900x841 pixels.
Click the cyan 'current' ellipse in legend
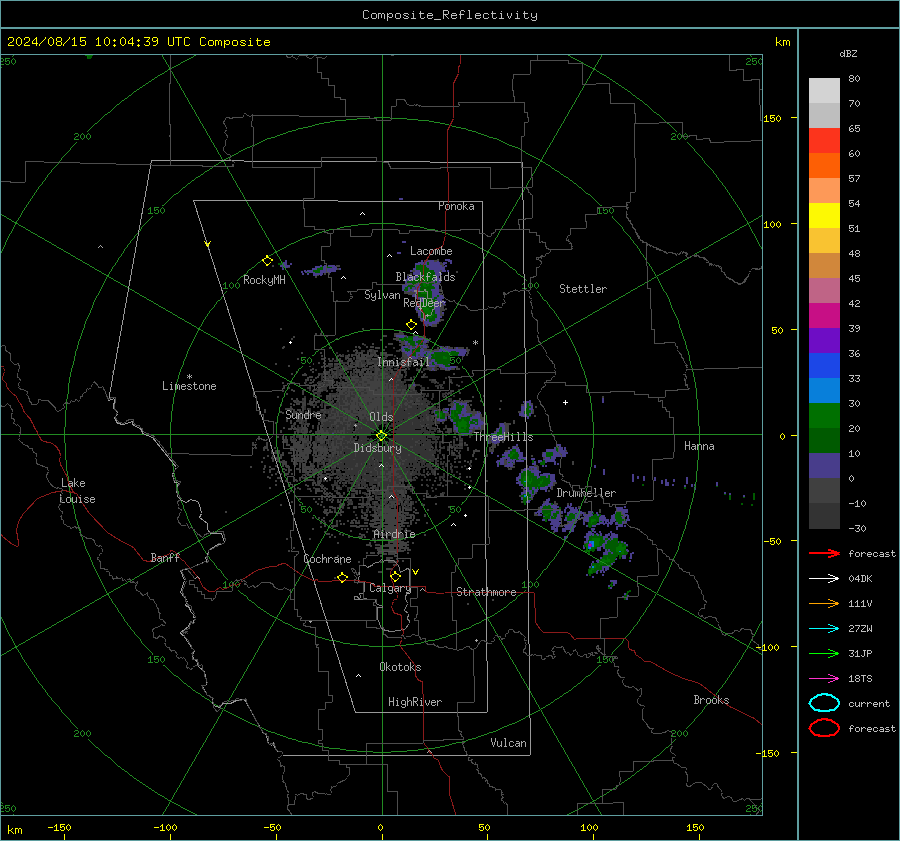click(824, 703)
